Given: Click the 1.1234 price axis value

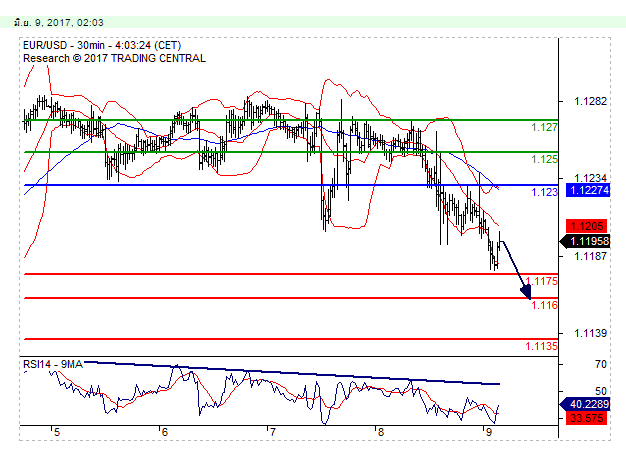Looking at the screenshot, I should [590, 178].
